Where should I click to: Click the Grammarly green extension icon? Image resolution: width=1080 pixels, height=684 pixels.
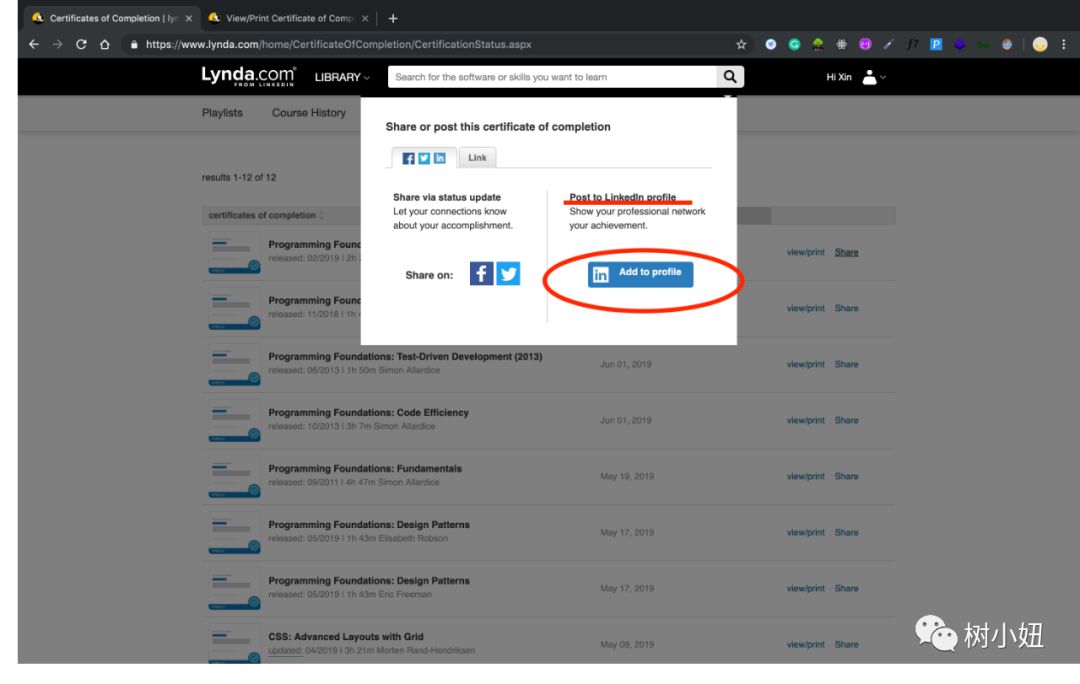[794, 44]
